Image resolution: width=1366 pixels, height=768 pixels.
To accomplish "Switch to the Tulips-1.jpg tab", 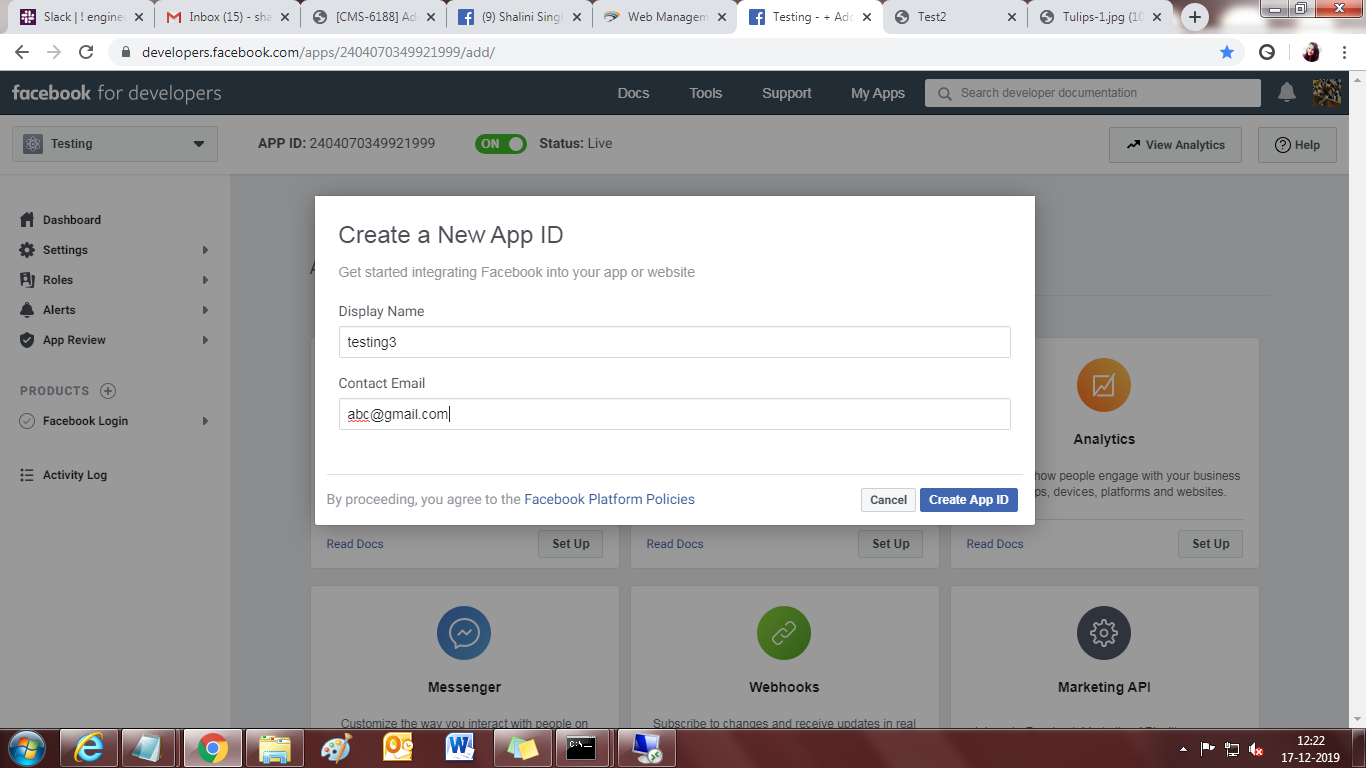I will click(1101, 17).
